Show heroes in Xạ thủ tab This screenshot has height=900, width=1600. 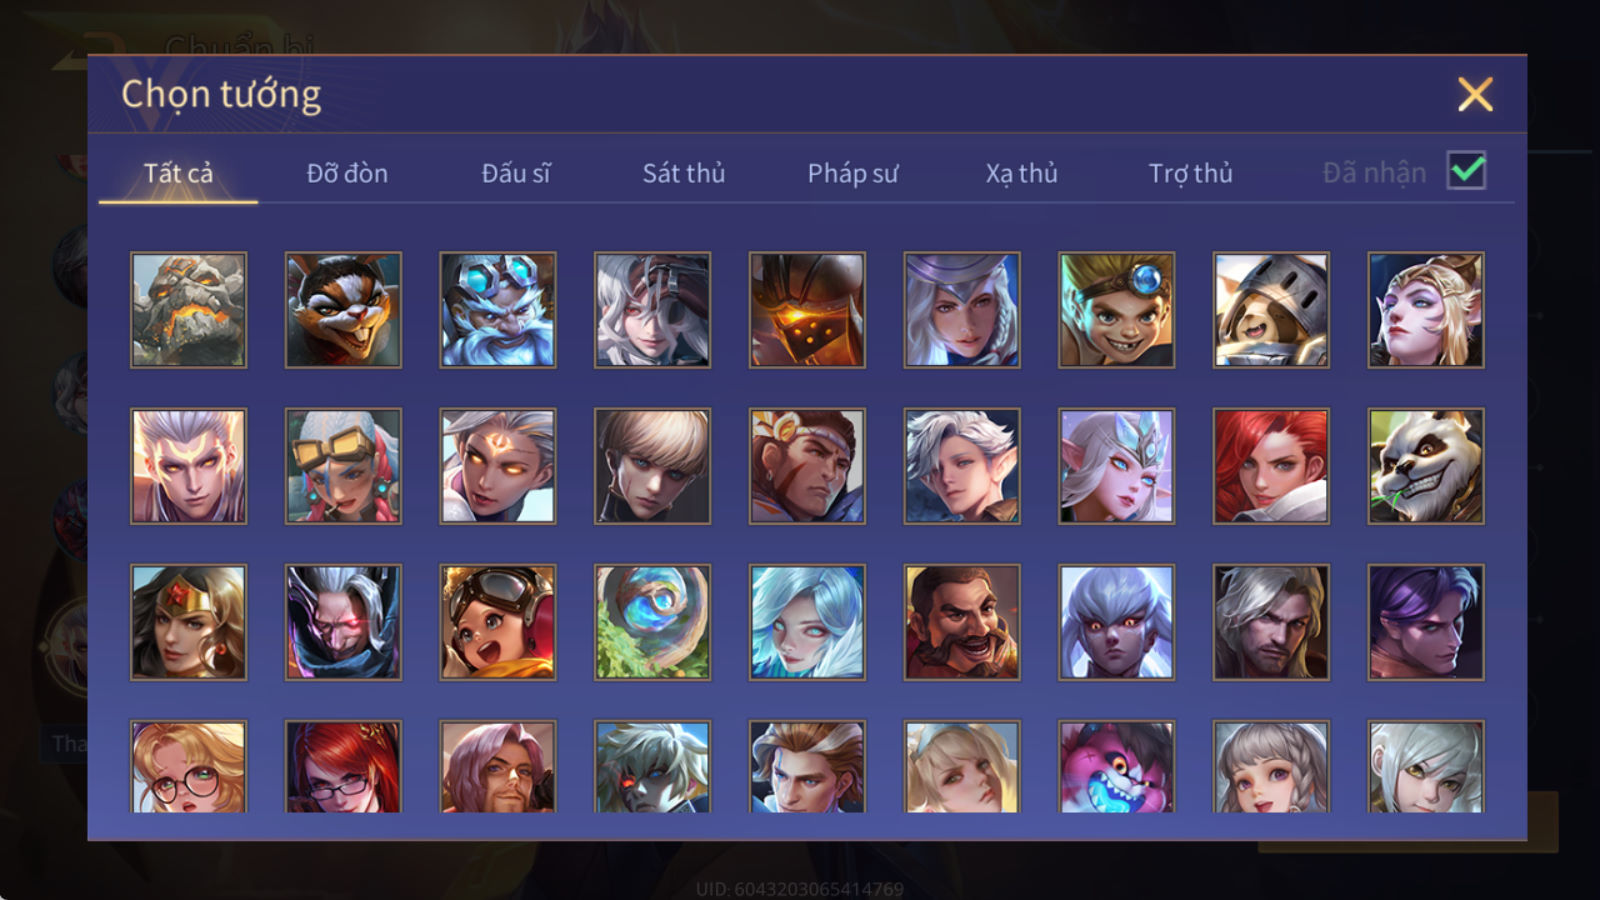click(x=1021, y=173)
